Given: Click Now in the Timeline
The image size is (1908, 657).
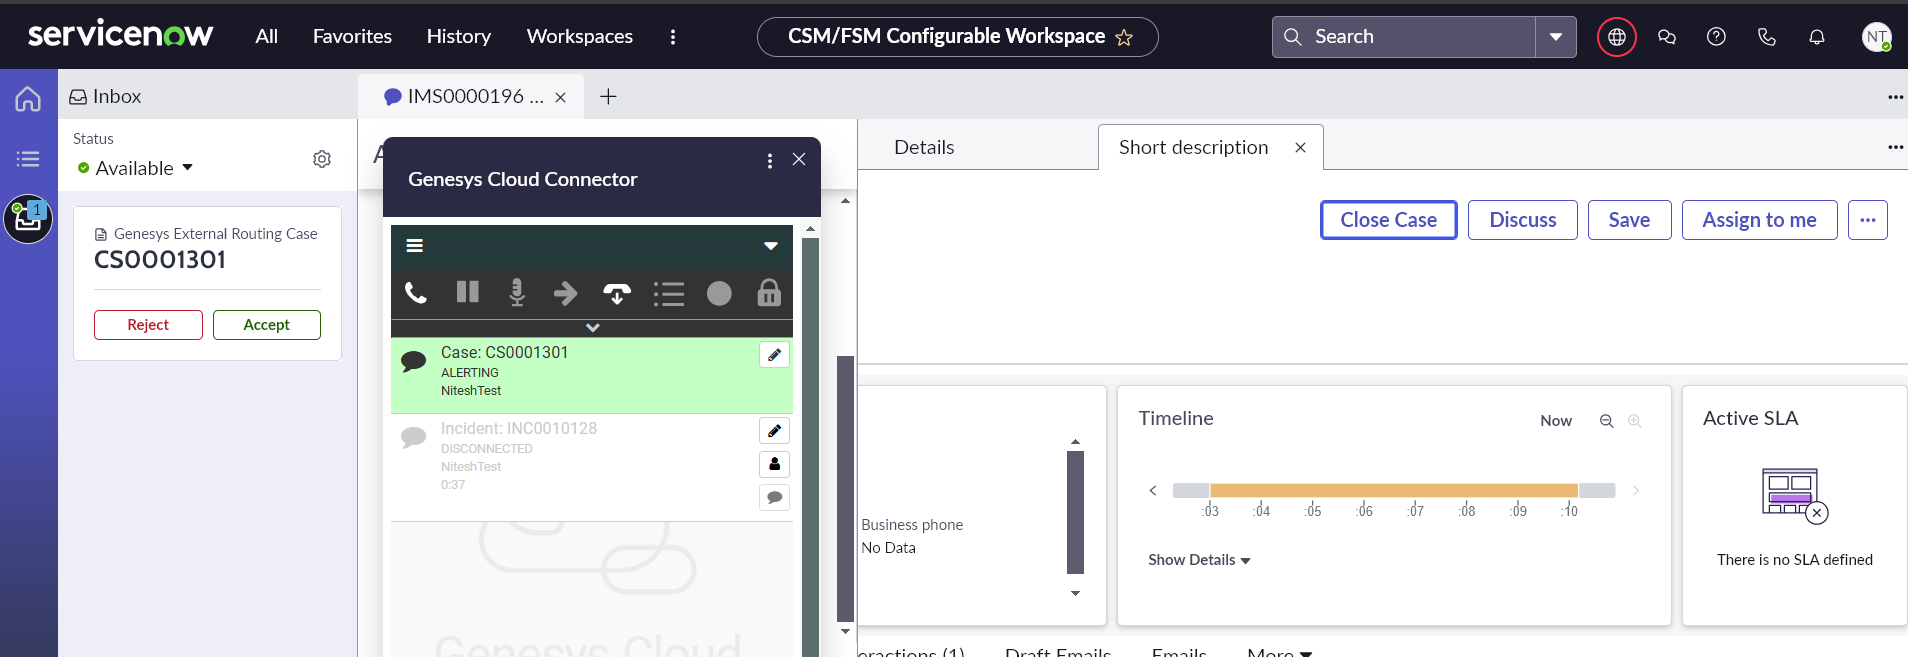Looking at the screenshot, I should (1556, 421).
